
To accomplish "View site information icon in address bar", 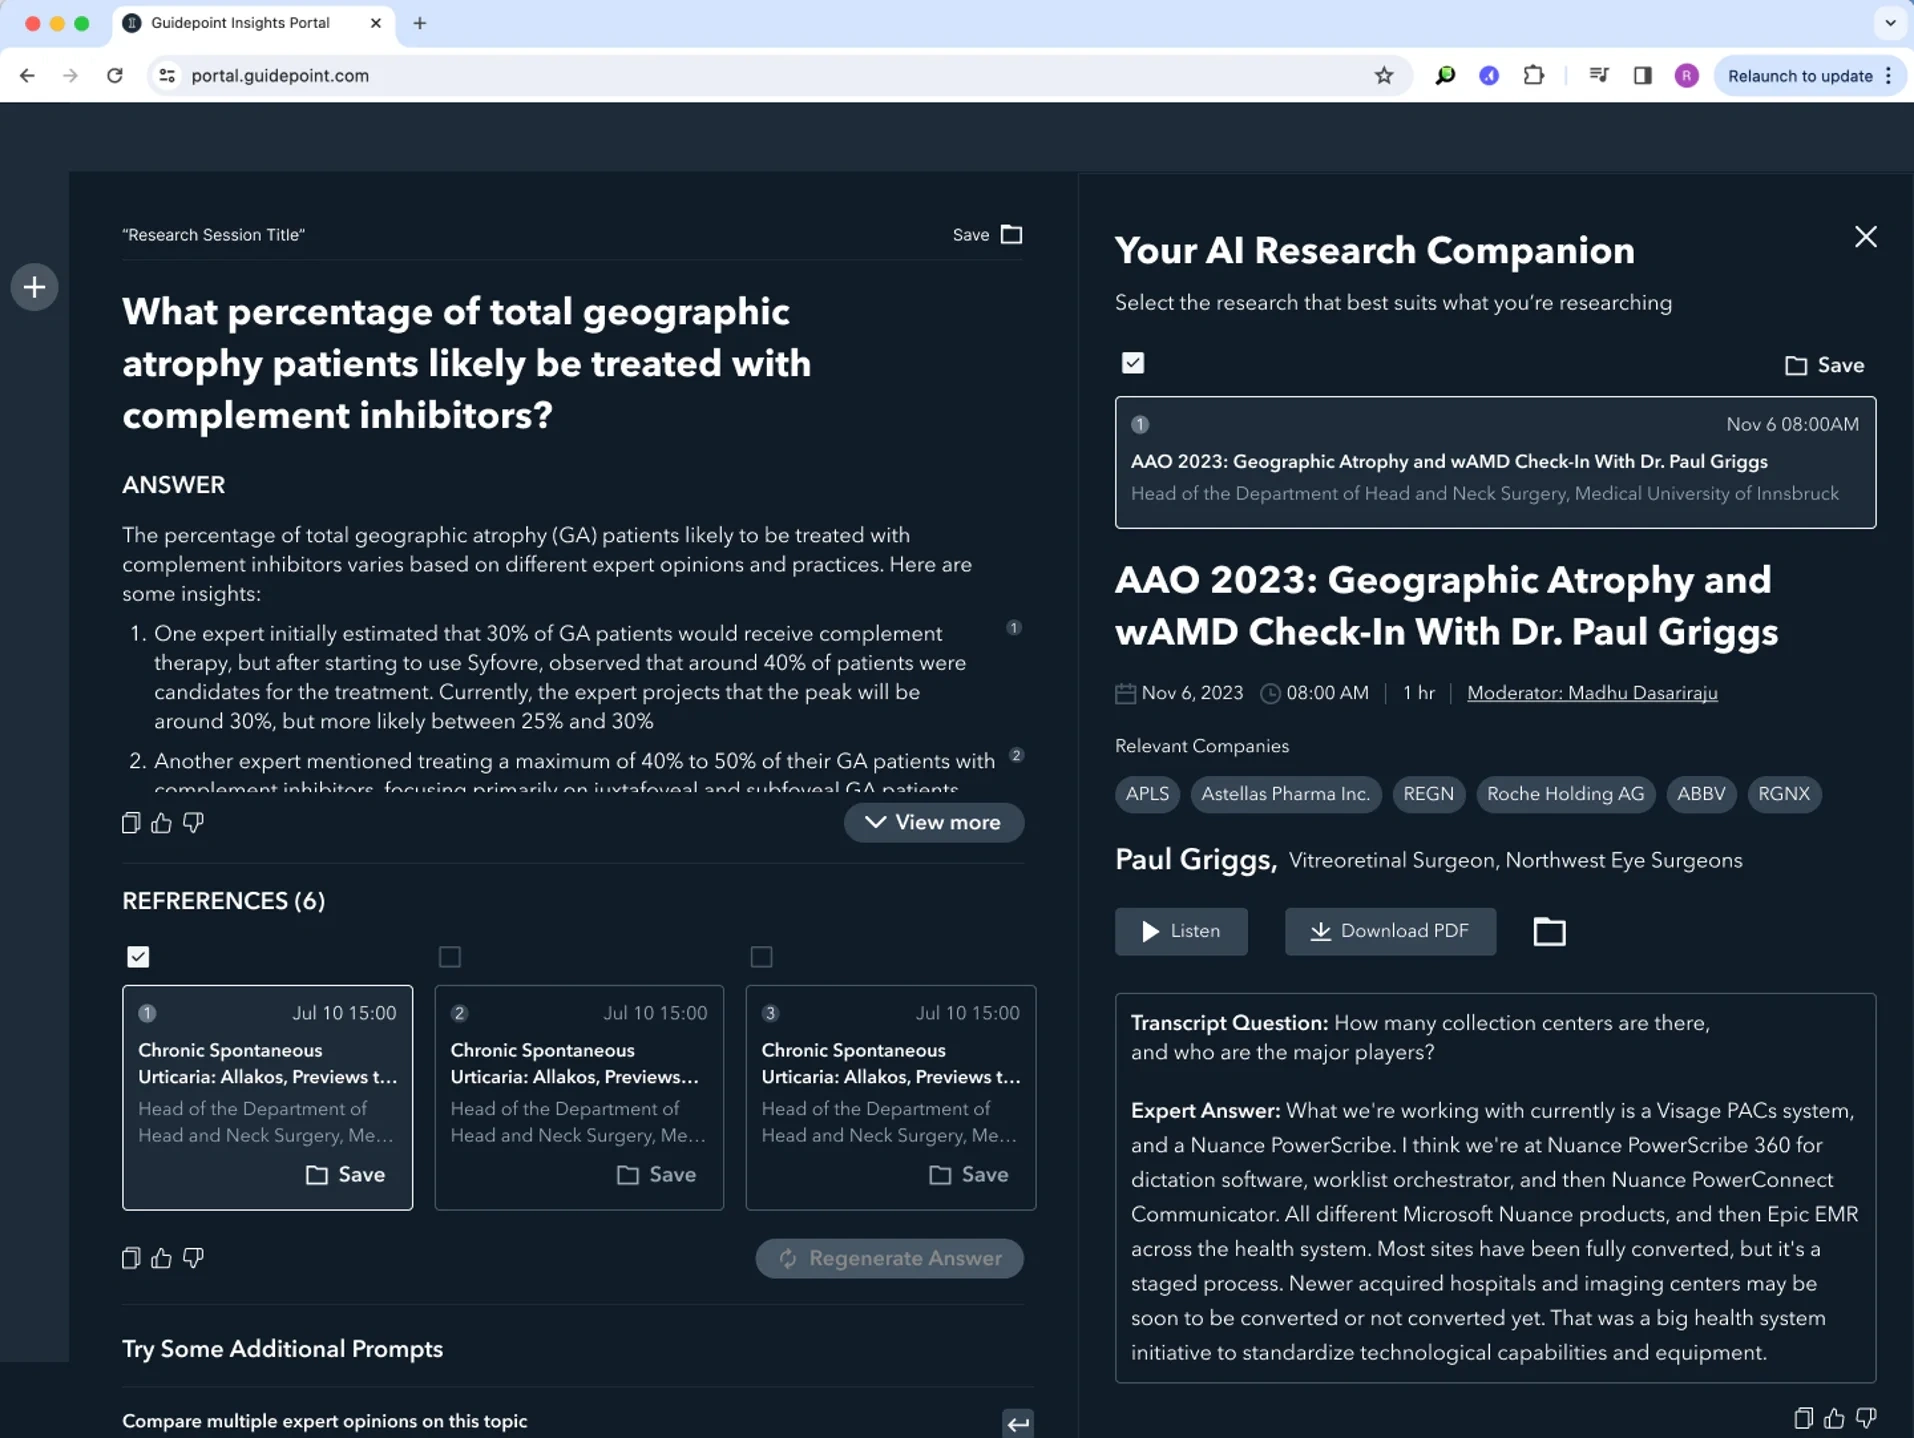I will click(x=167, y=76).
